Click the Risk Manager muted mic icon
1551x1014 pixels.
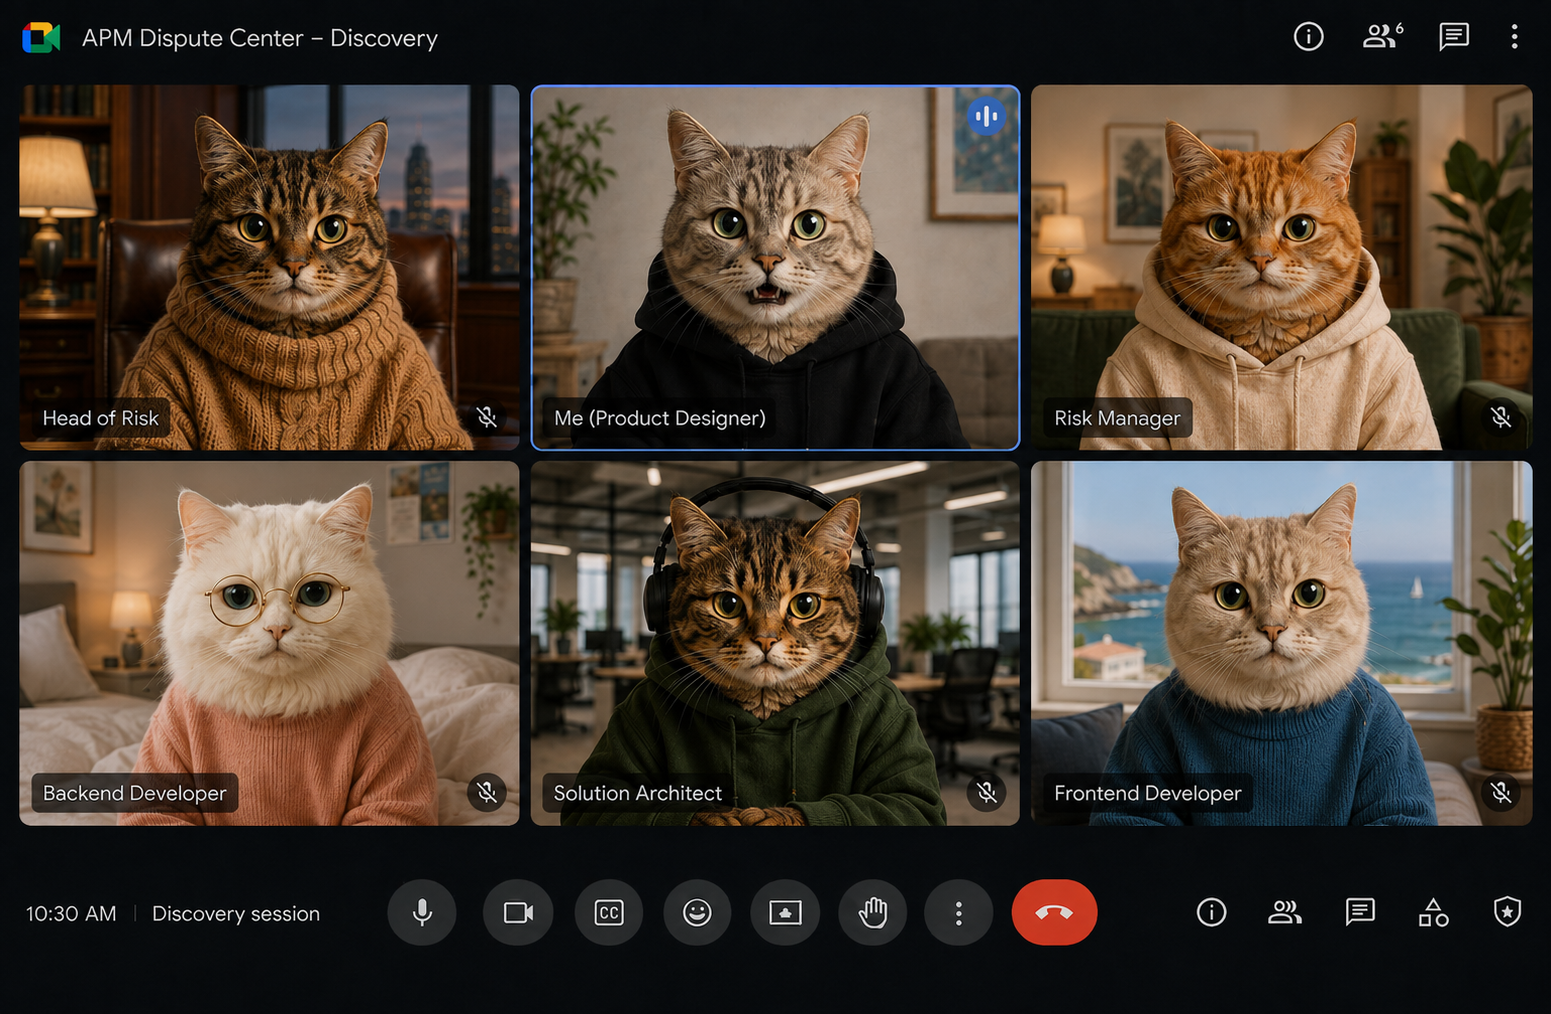[1501, 417]
